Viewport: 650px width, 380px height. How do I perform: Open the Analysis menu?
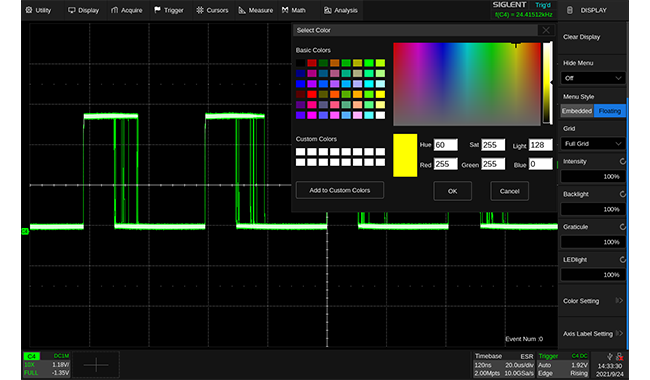(x=340, y=10)
